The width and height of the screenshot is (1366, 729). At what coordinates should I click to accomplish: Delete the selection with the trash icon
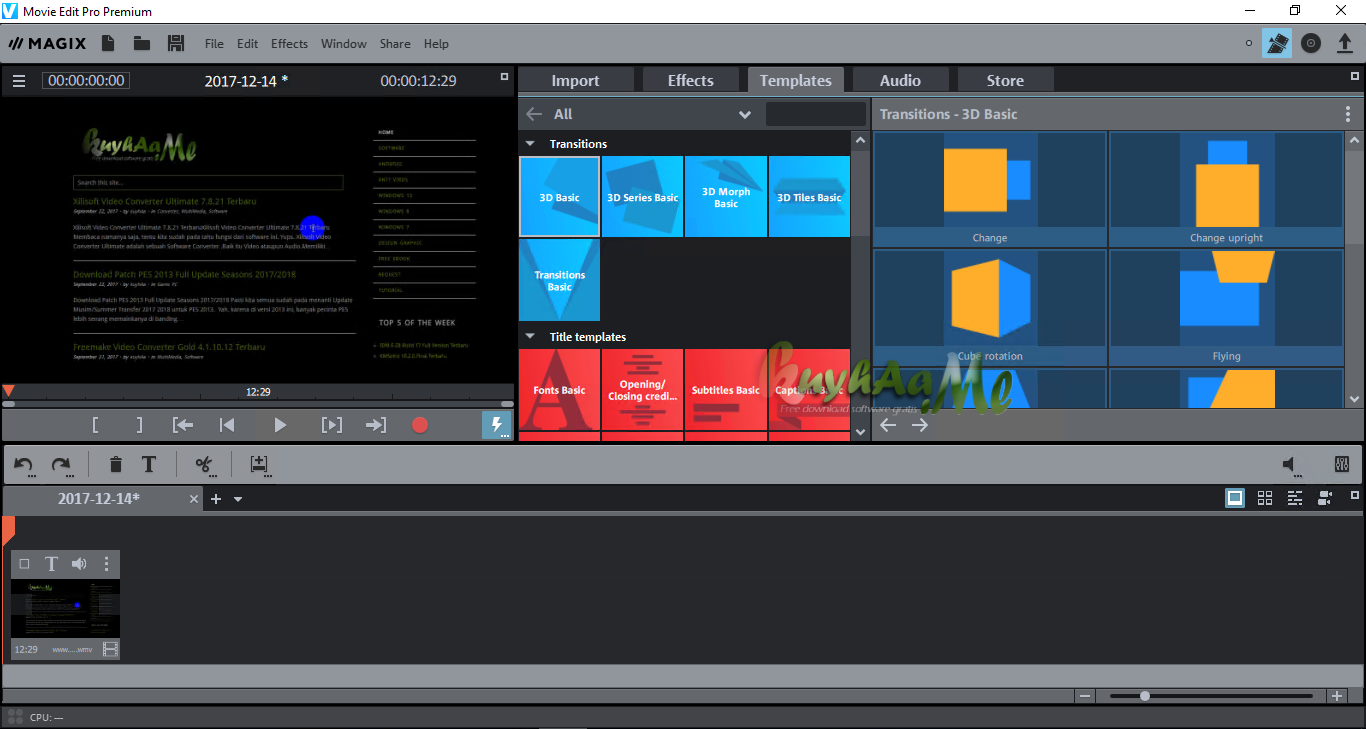tap(116, 465)
